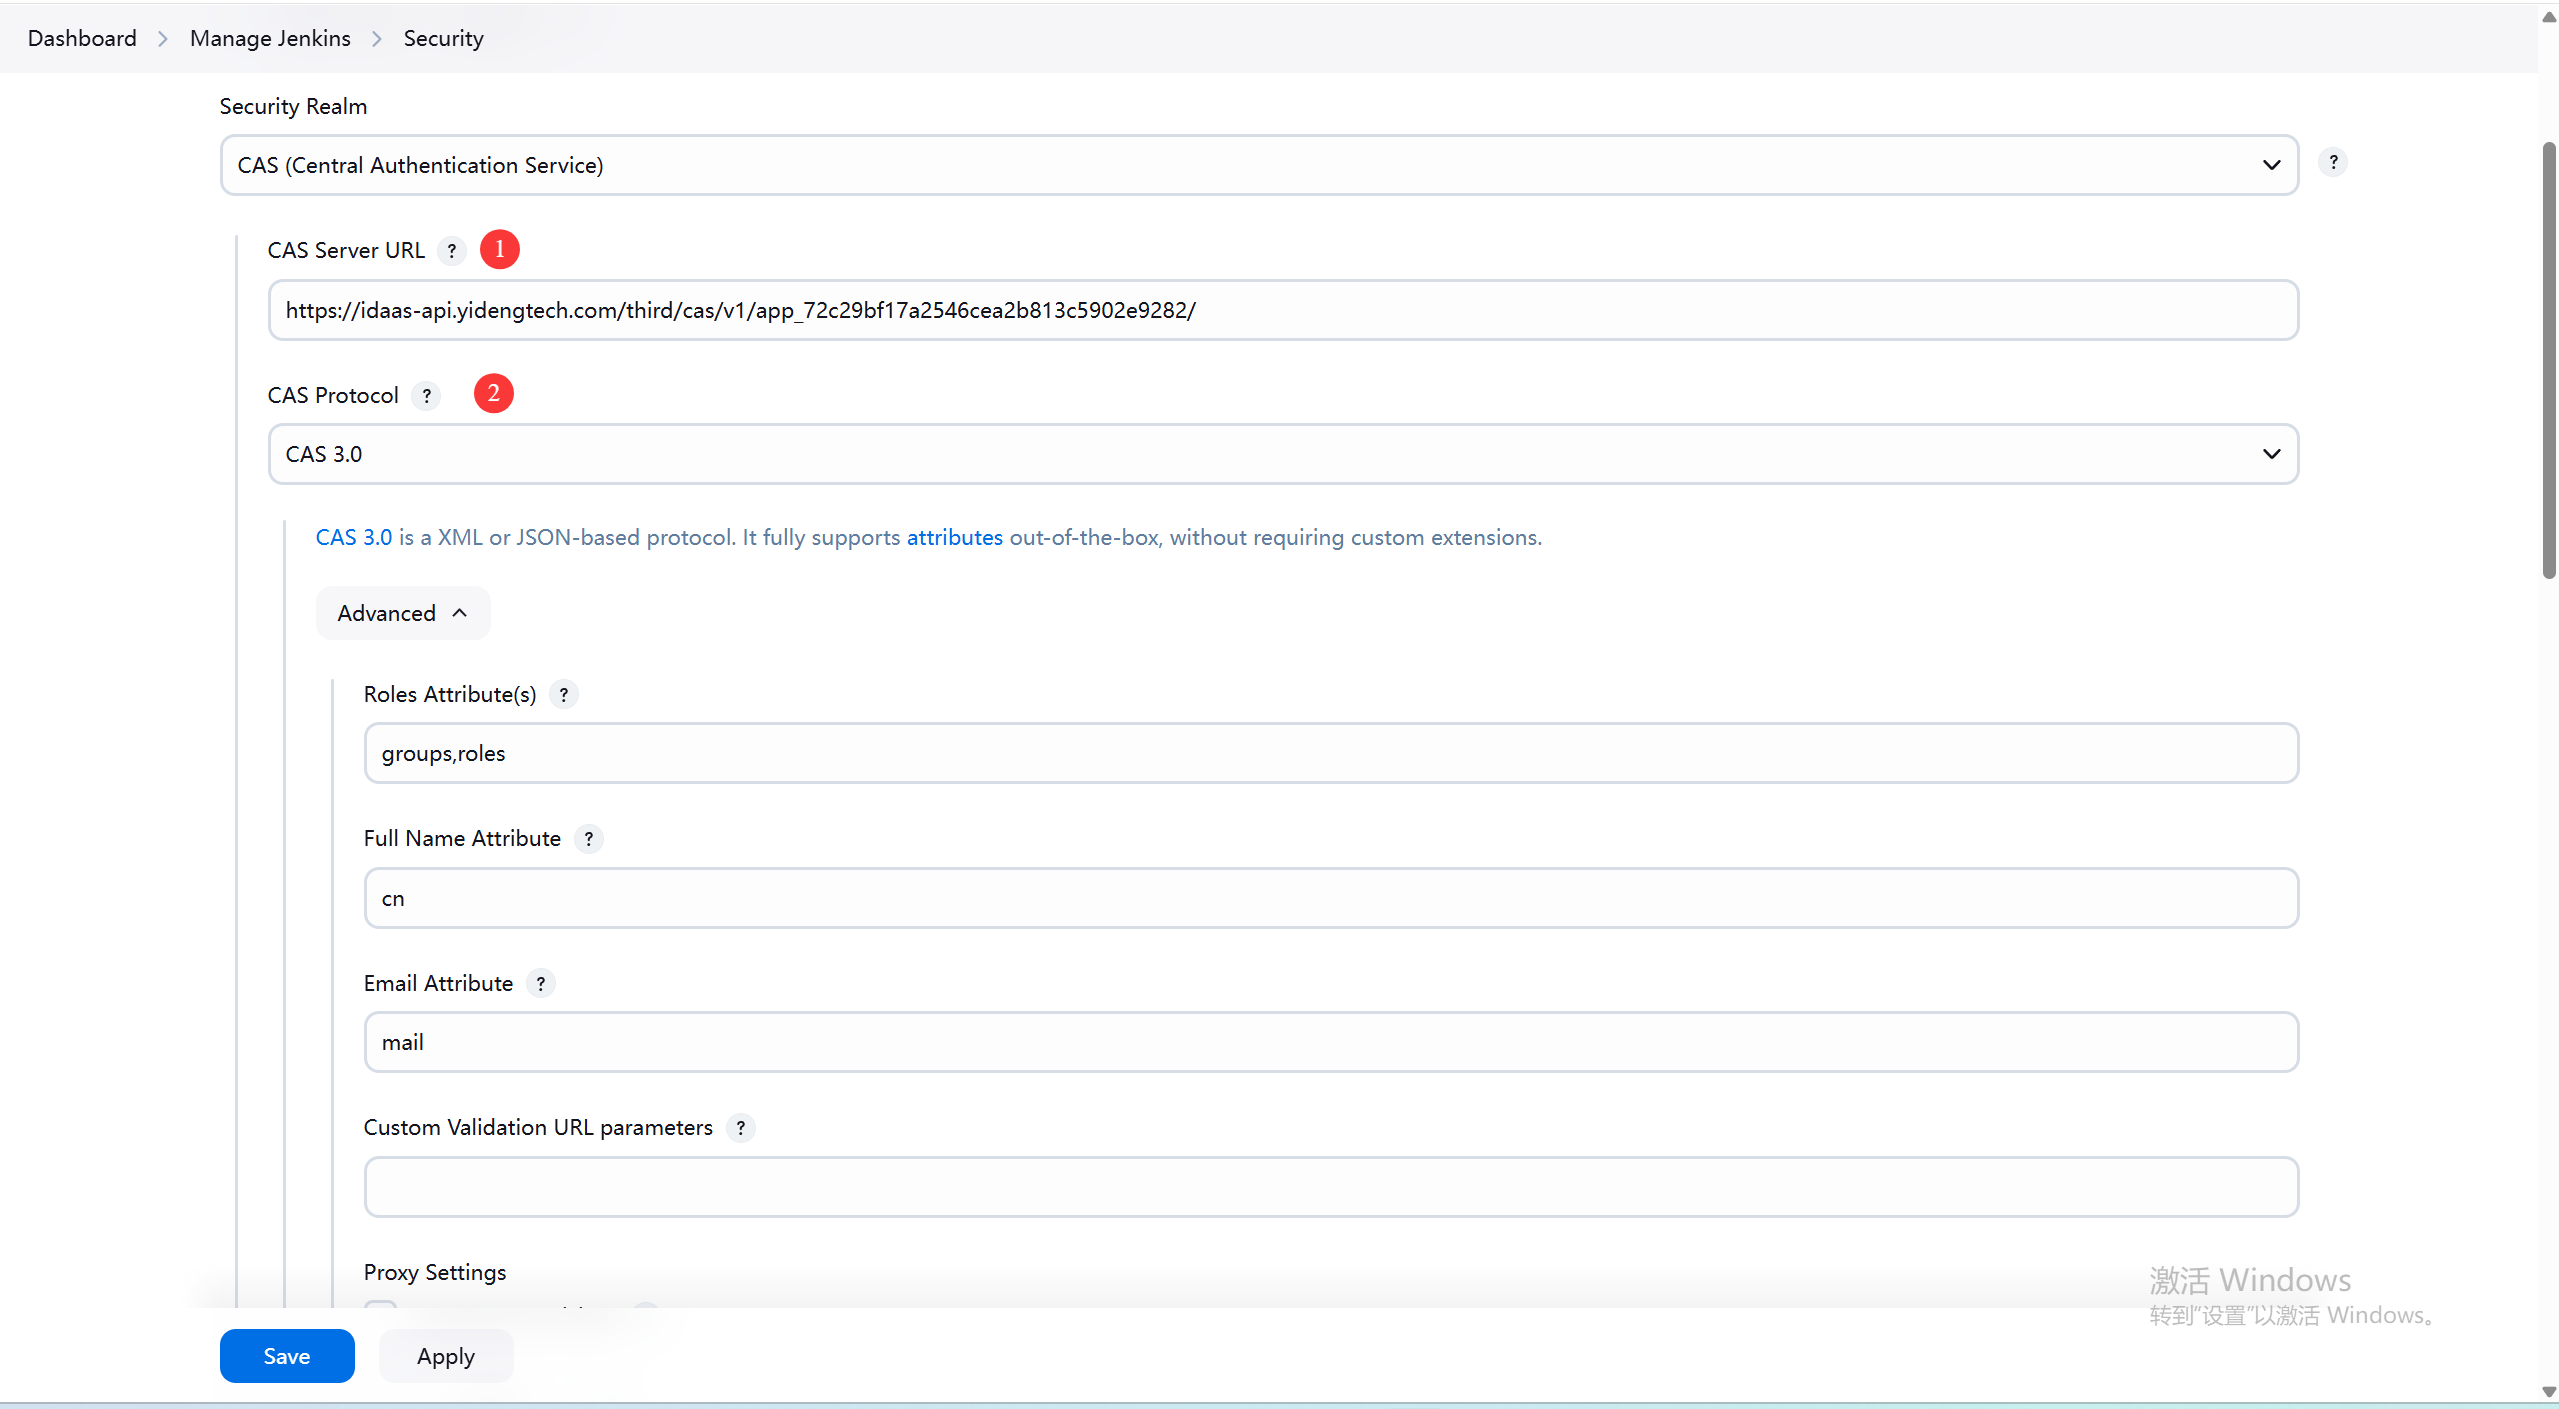Click help icon beside CAS Protocol
Image resolution: width=2559 pixels, height=1409 pixels.
(427, 396)
